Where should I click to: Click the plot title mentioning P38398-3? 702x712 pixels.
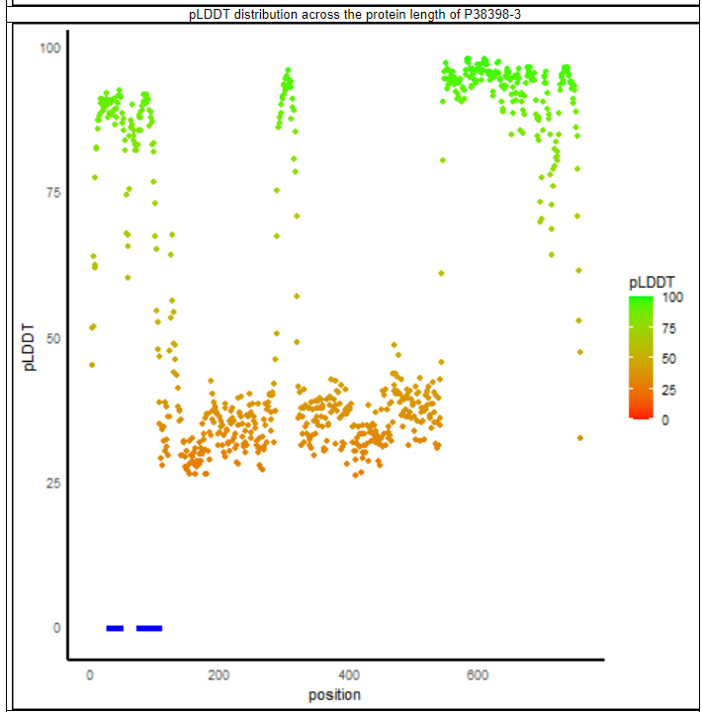coord(355,14)
